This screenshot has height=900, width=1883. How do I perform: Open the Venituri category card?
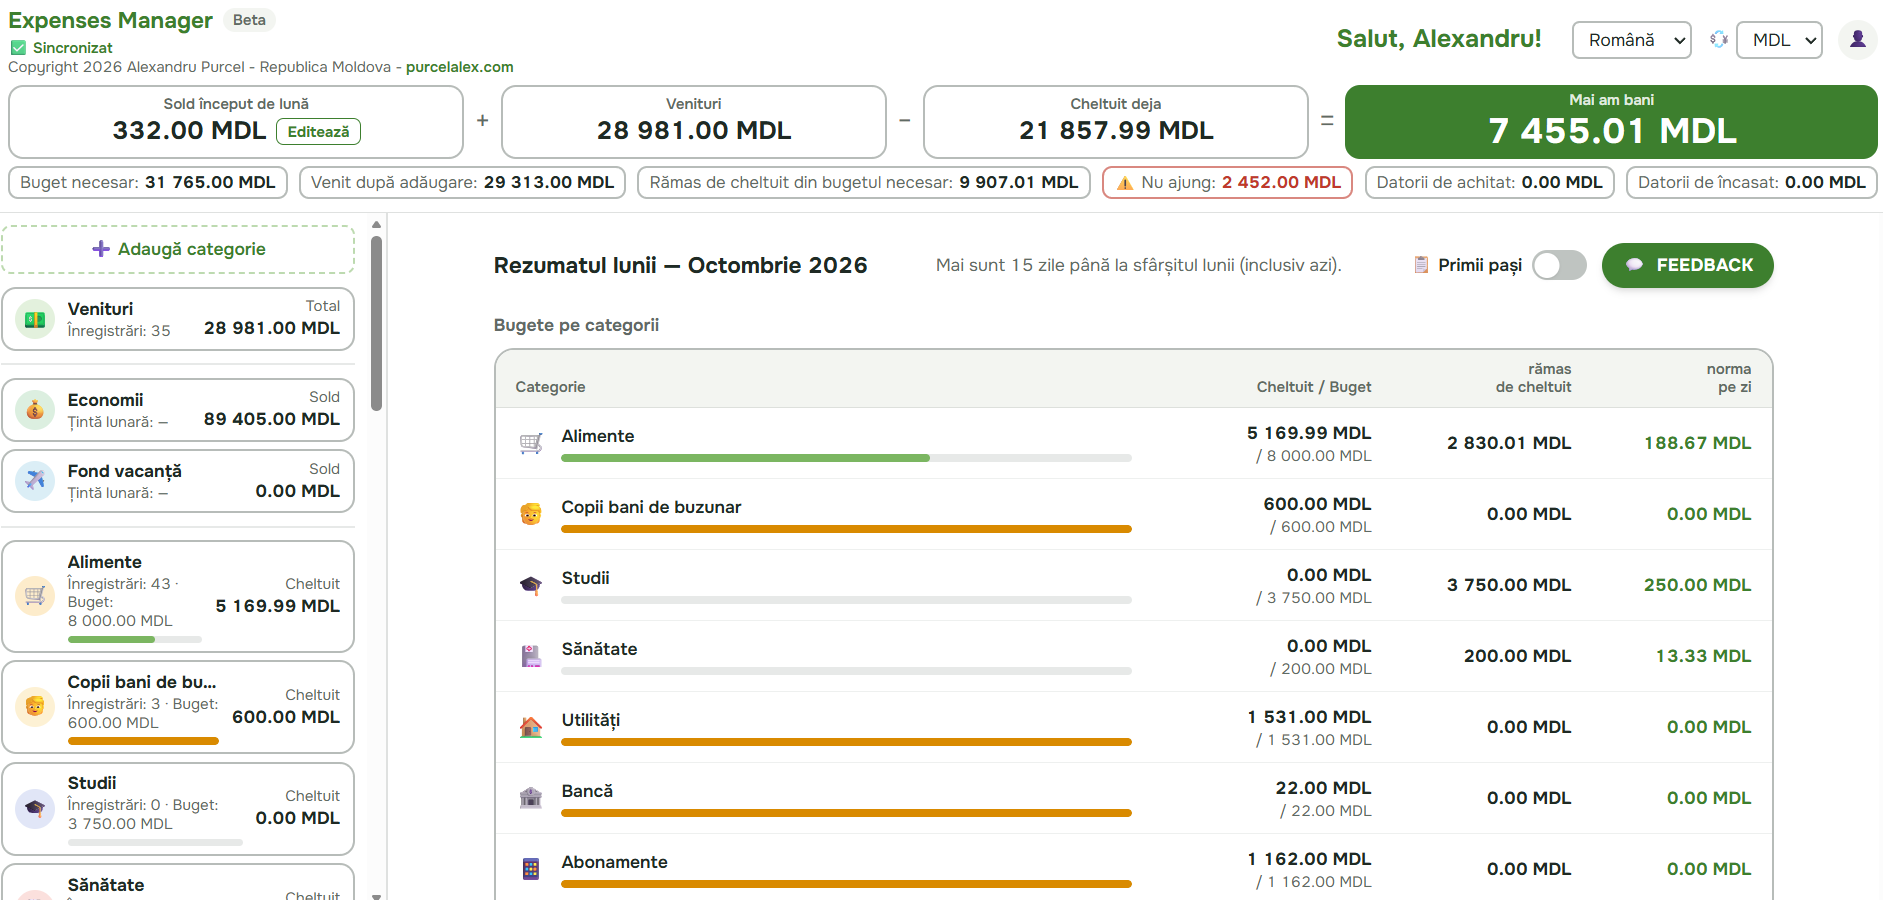pyautogui.click(x=178, y=319)
